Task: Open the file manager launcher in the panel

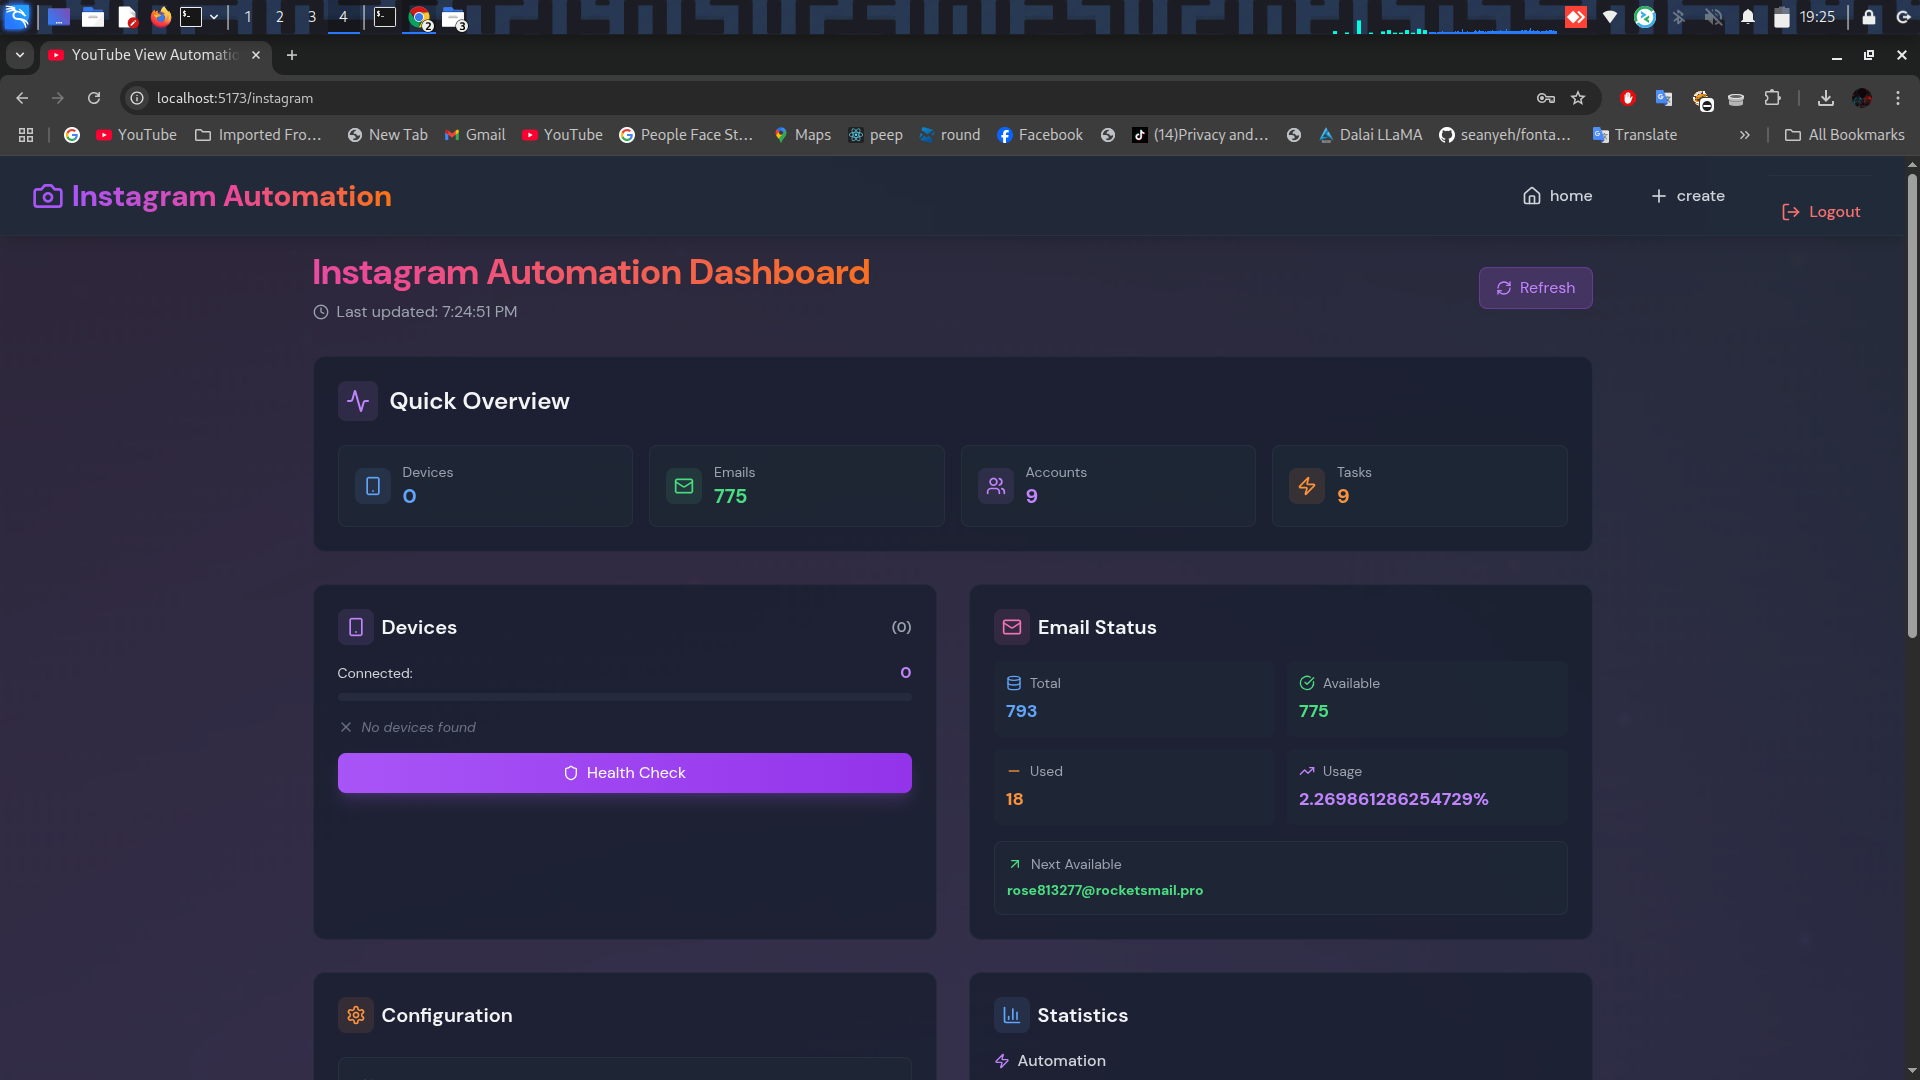Action: coord(93,17)
